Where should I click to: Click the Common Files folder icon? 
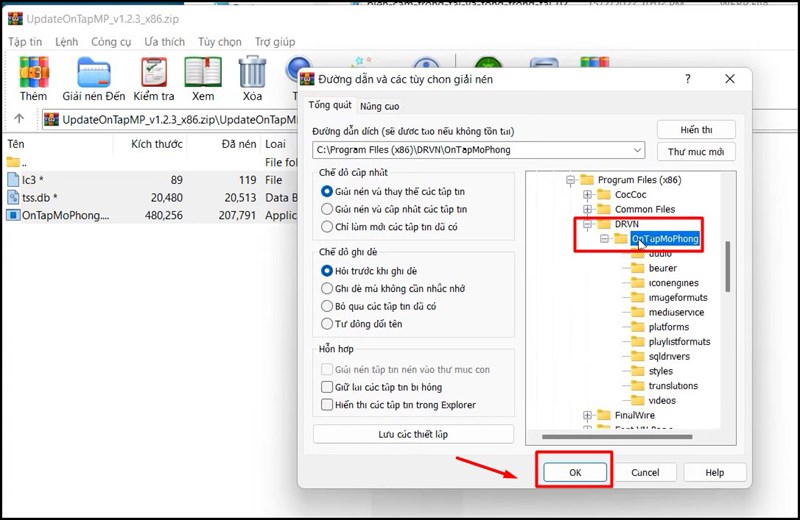(x=603, y=209)
